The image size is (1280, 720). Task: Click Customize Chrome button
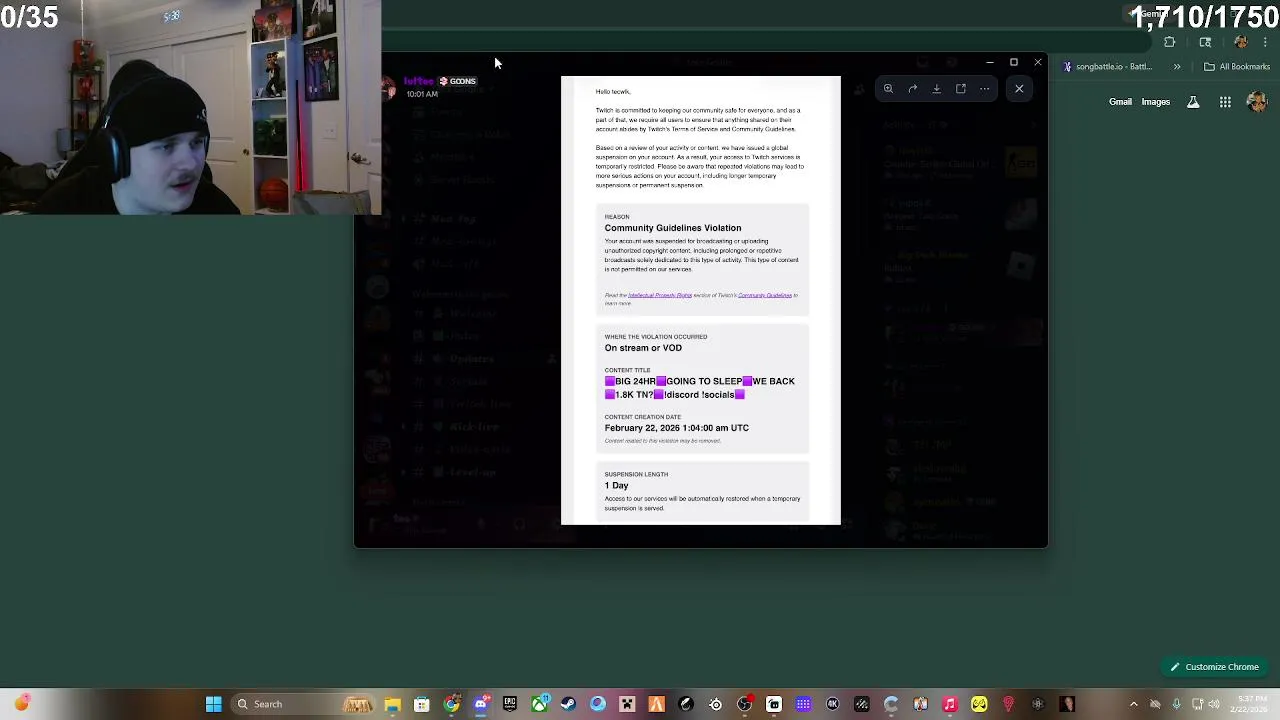click(1215, 667)
